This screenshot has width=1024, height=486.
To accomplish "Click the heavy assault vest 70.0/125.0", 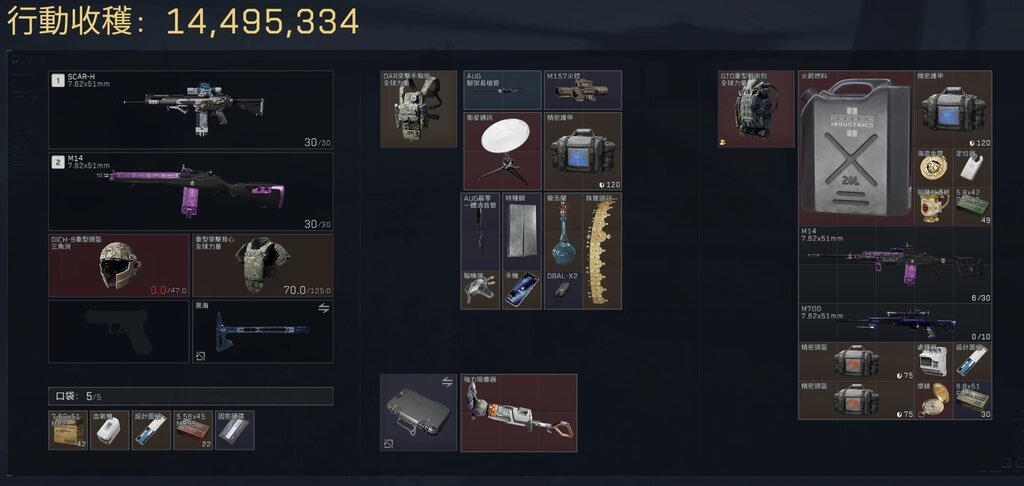I will (263, 266).
